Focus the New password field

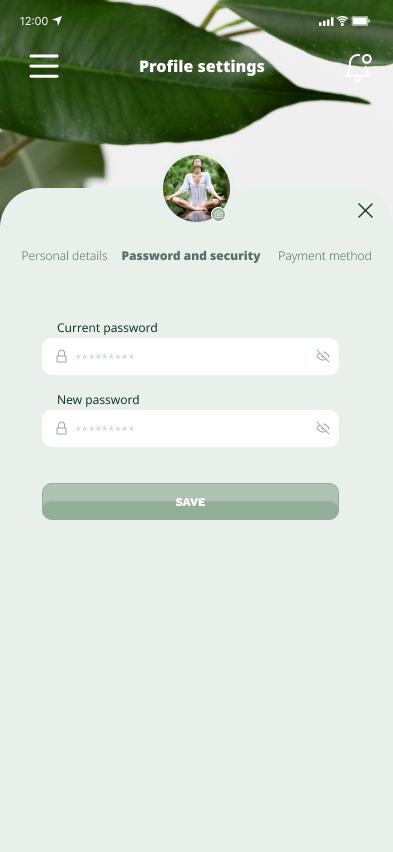[x=190, y=429]
